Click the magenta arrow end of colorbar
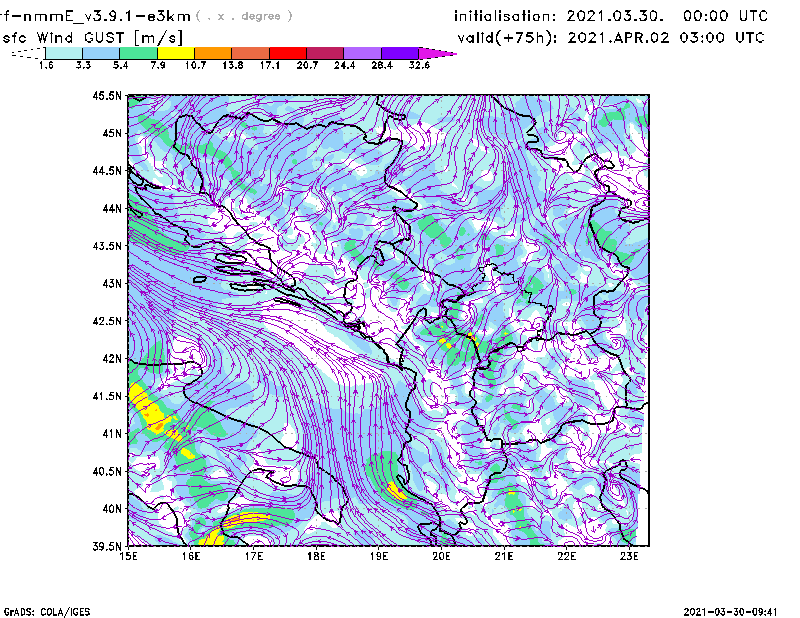 (x=437, y=53)
